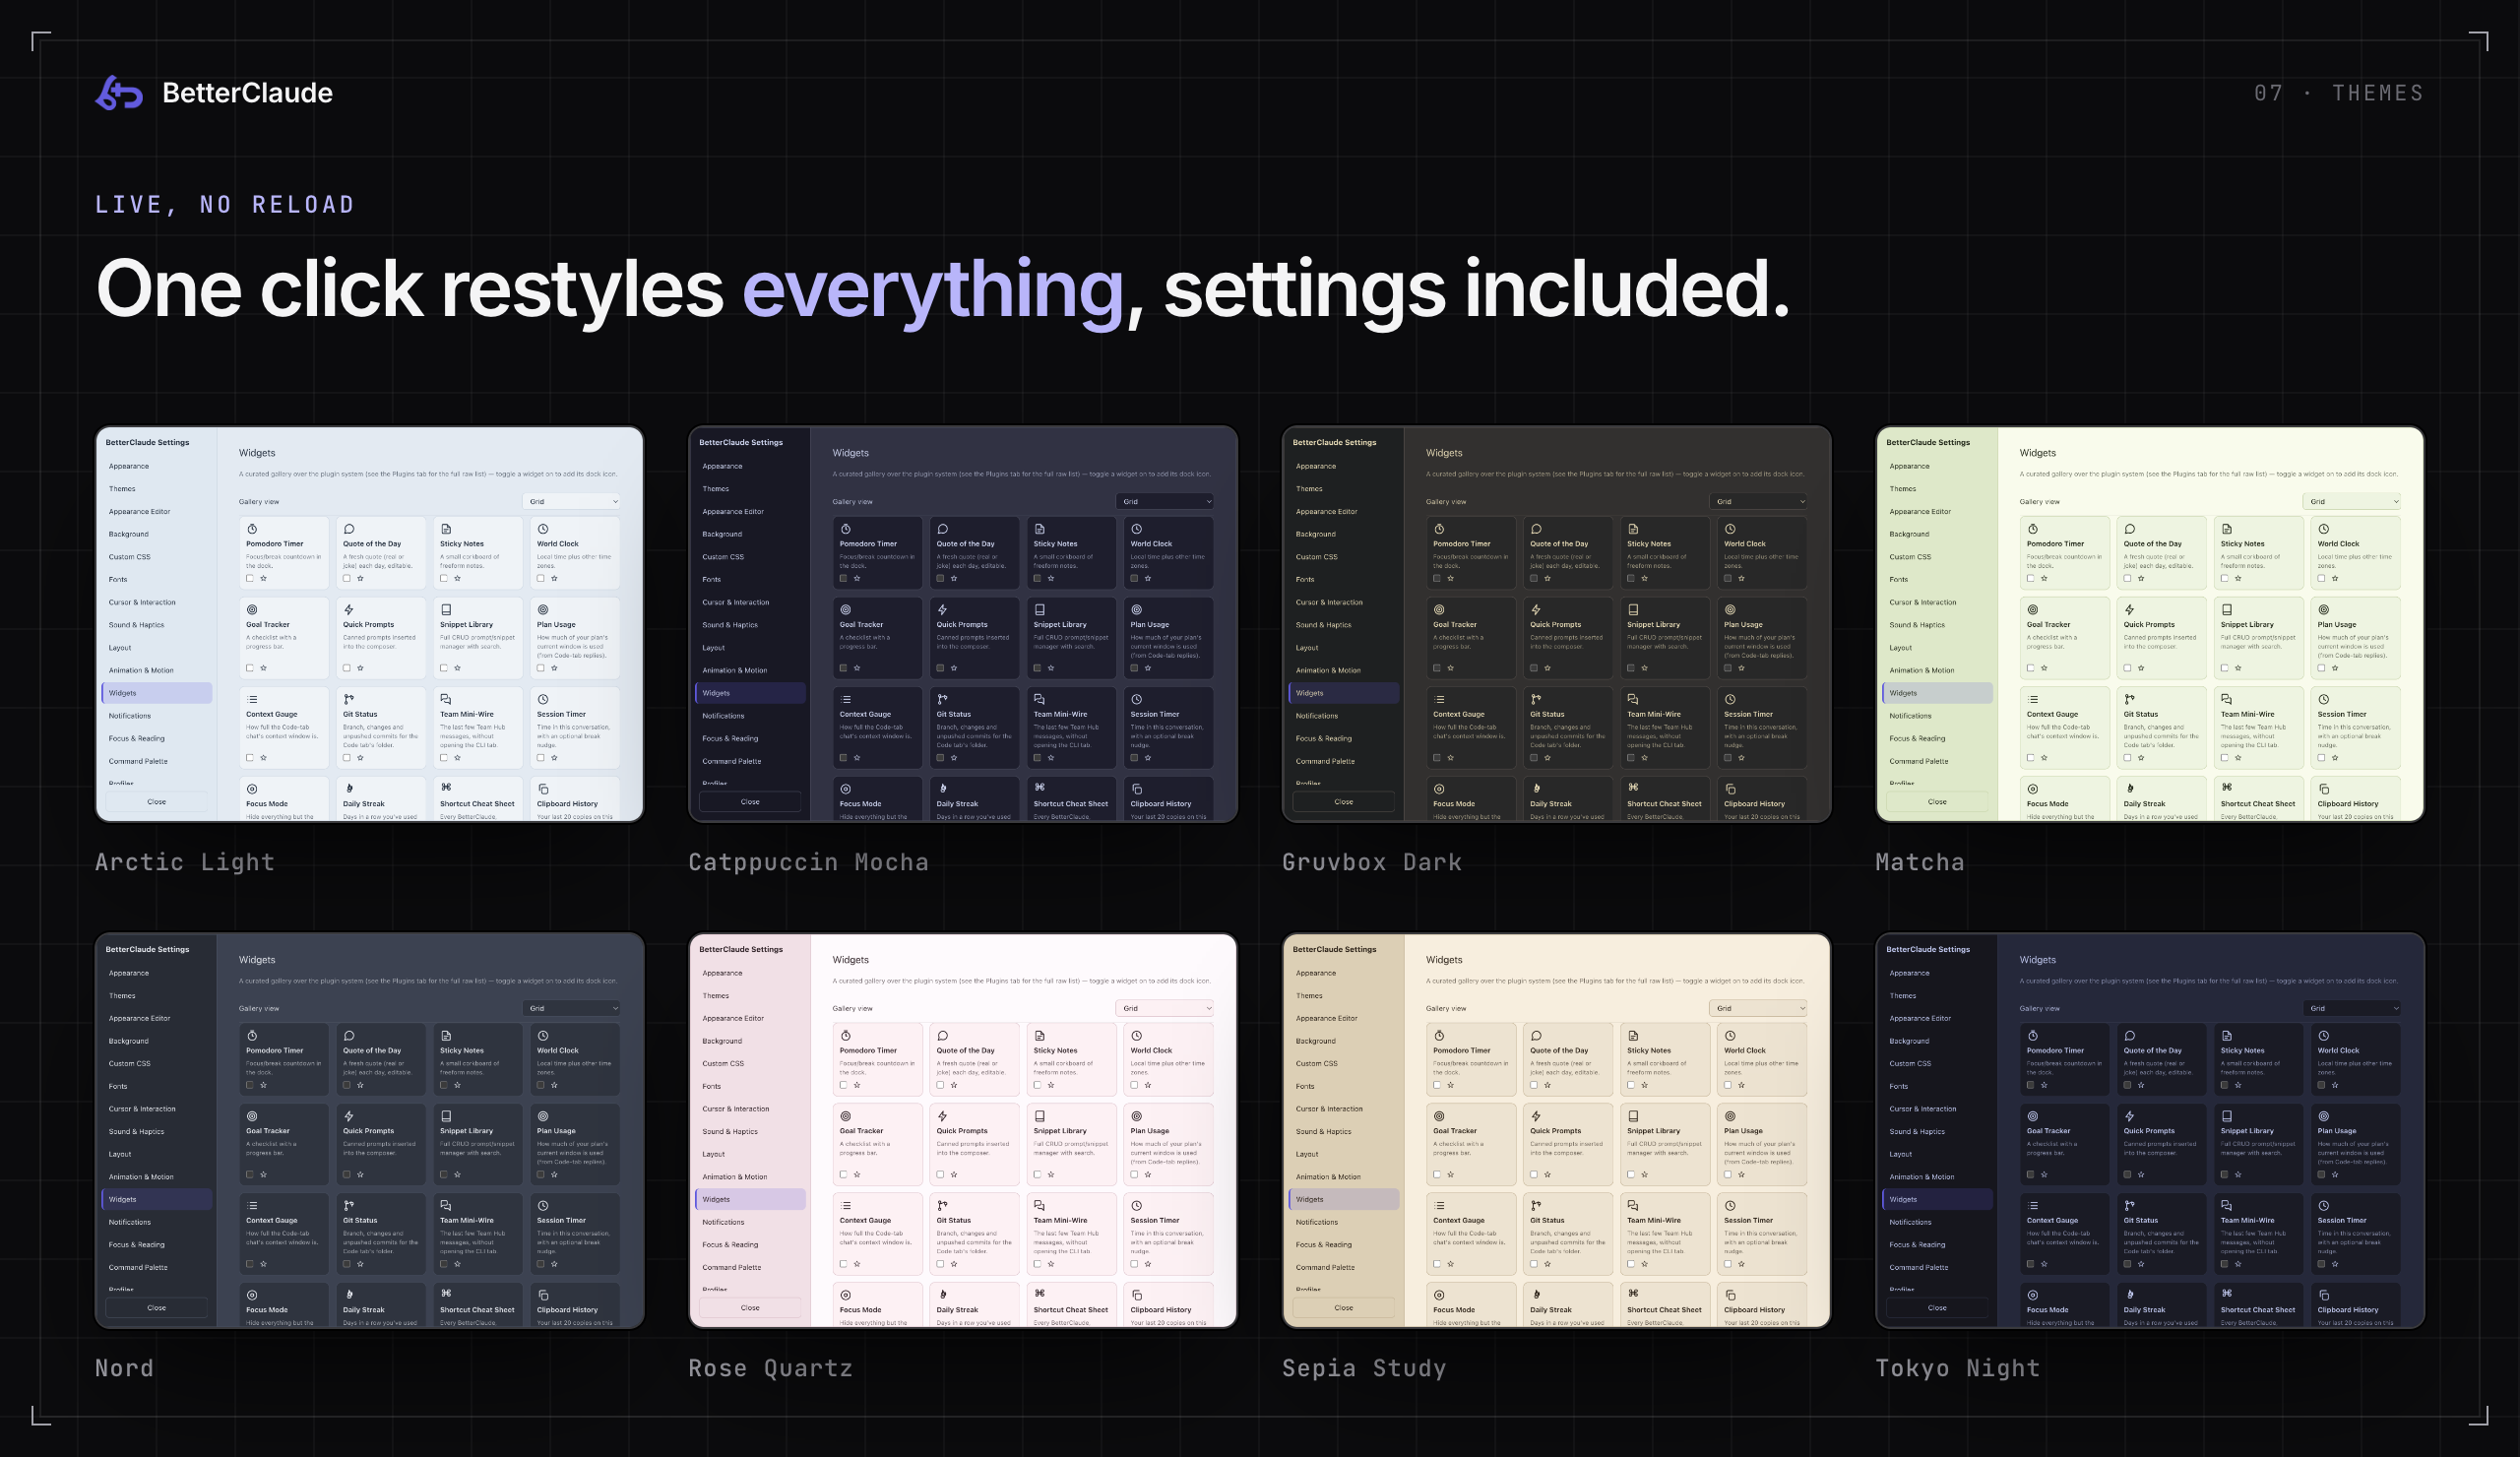The width and height of the screenshot is (2520, 1457).
Task: Click the Sticky Notes icon in Gruvbox Dark preview
Action: (x=1633, y=529)
